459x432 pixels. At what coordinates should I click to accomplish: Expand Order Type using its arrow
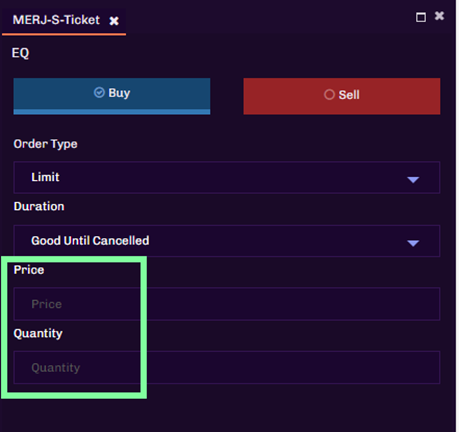tap(413, 180)
